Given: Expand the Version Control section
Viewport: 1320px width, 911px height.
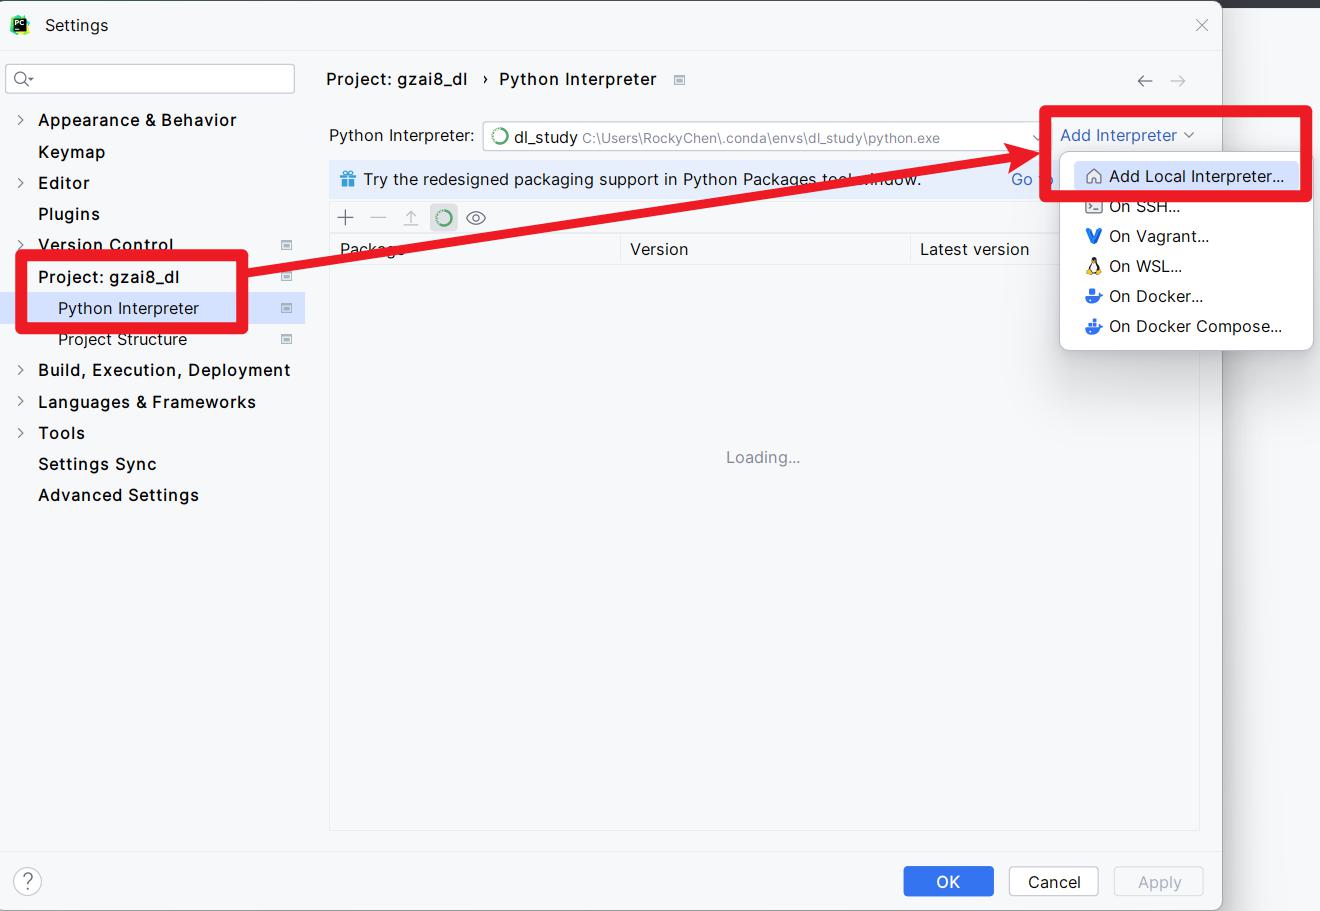Looking at the screenshot, I should click(x=20, y=245).
